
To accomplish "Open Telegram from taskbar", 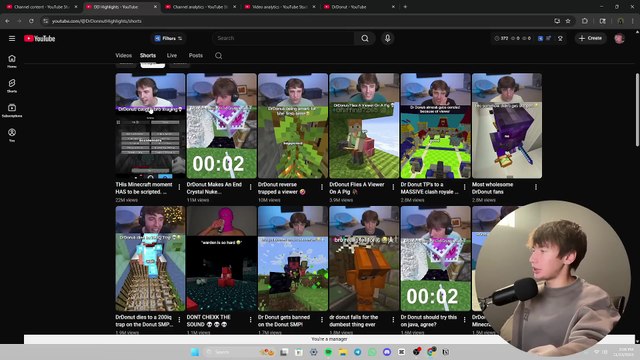I will (x=358, y=352).
